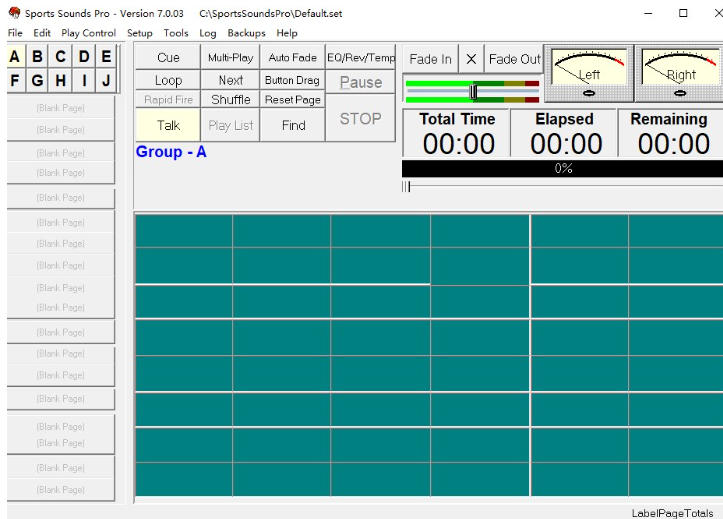Switch to group letter J
The height and width of the screenshot is (519, 723).
(x=105, y=80)
